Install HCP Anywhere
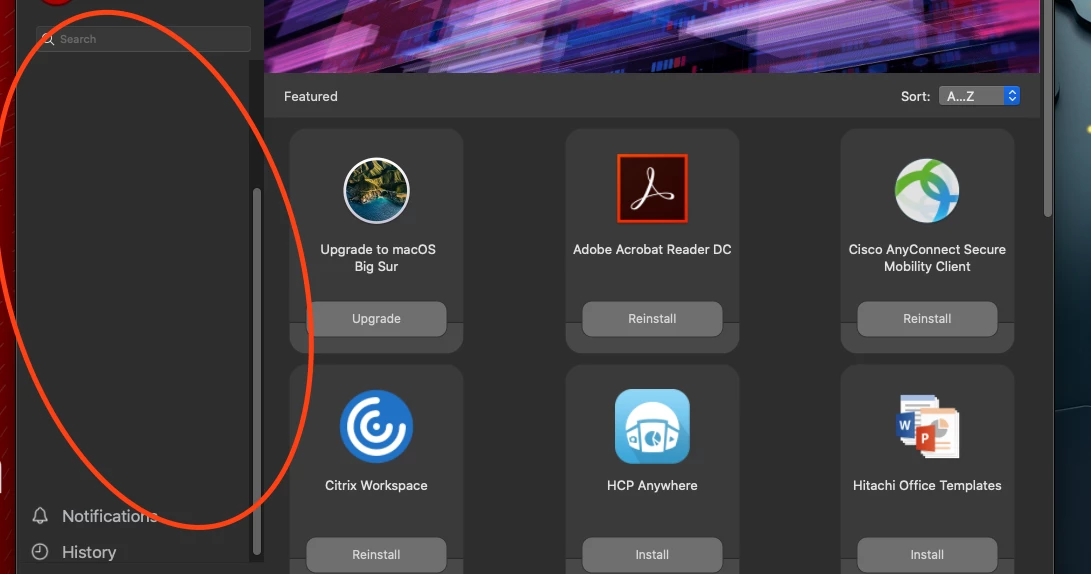Image resolution: width=1091 pixels, height=574 pixels. (x=652, y=555)
